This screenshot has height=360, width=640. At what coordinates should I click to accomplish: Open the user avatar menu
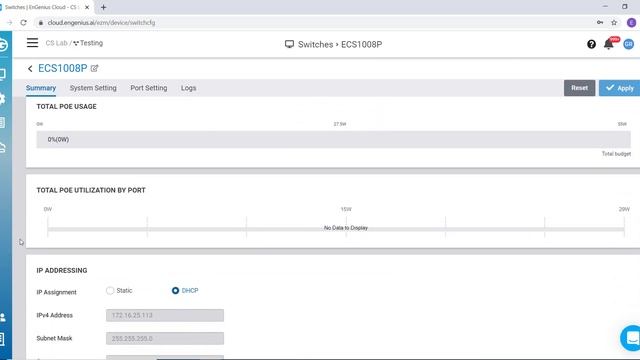[x=629, y=44]
